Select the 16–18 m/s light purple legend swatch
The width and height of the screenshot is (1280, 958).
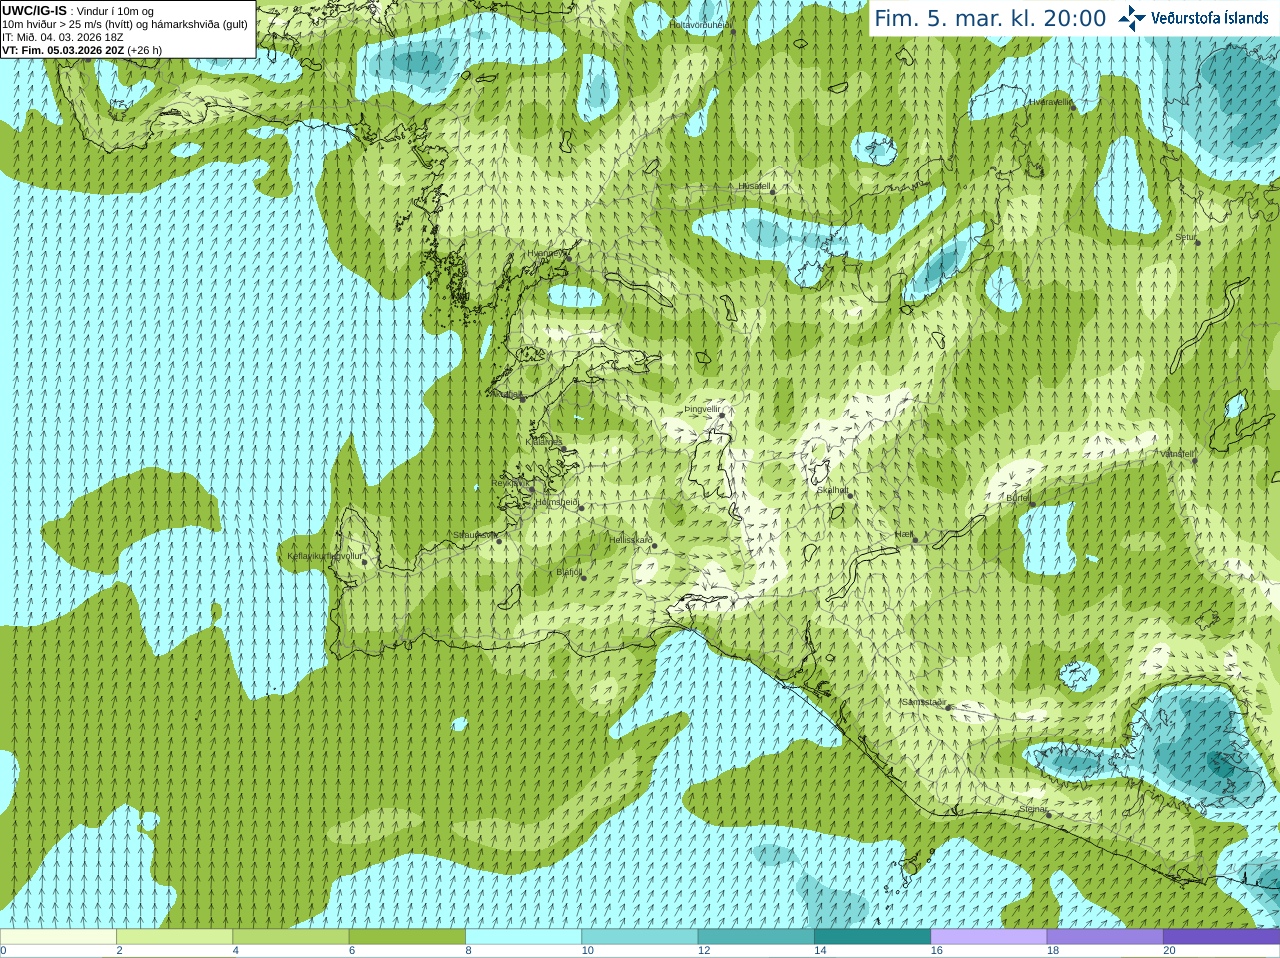pos(988,937)
